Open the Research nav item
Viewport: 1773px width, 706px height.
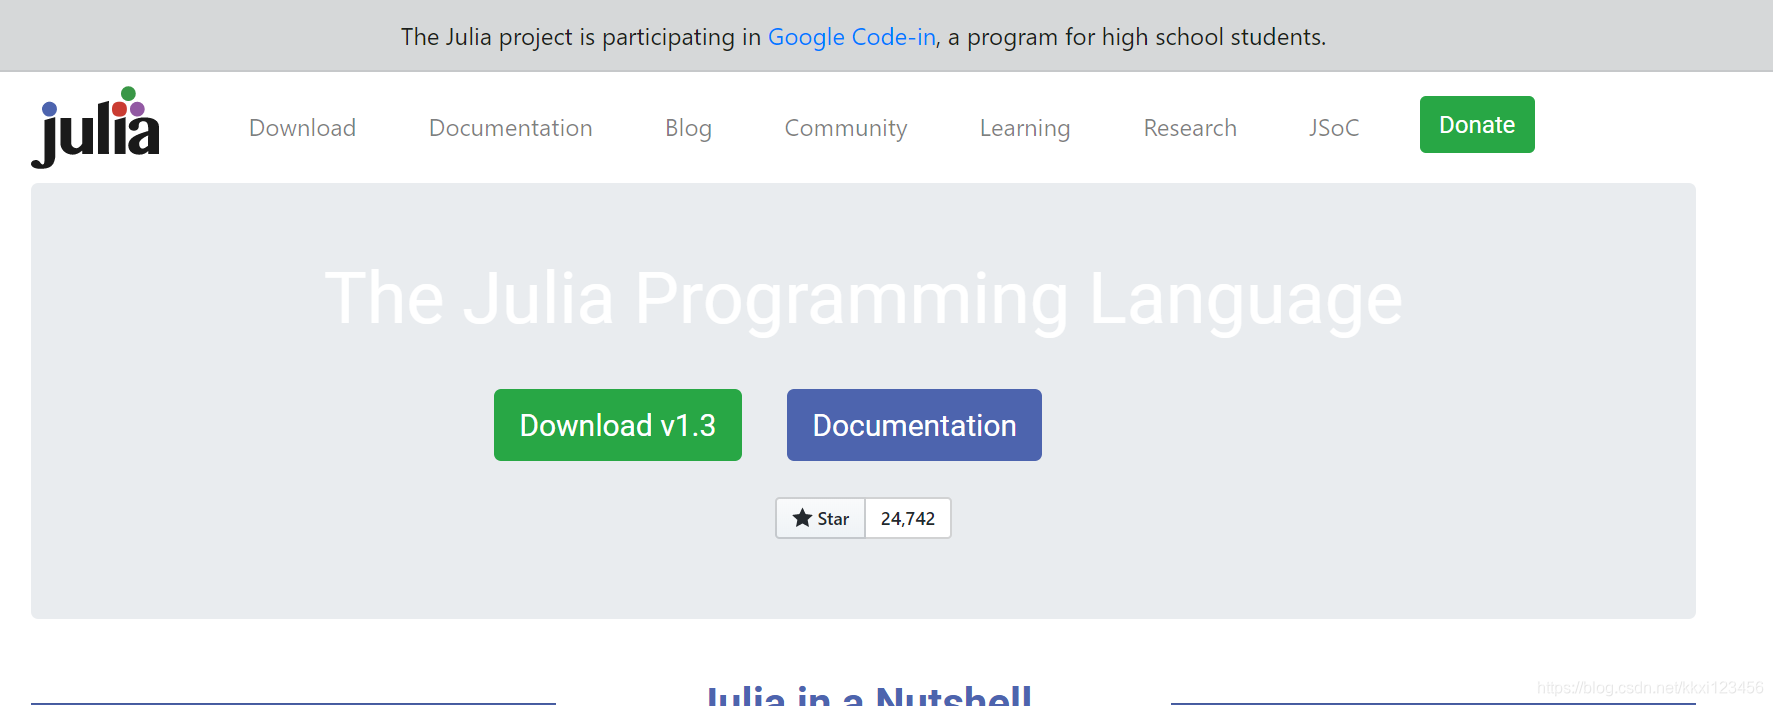pyautogui.click(x=1190, y=128)
